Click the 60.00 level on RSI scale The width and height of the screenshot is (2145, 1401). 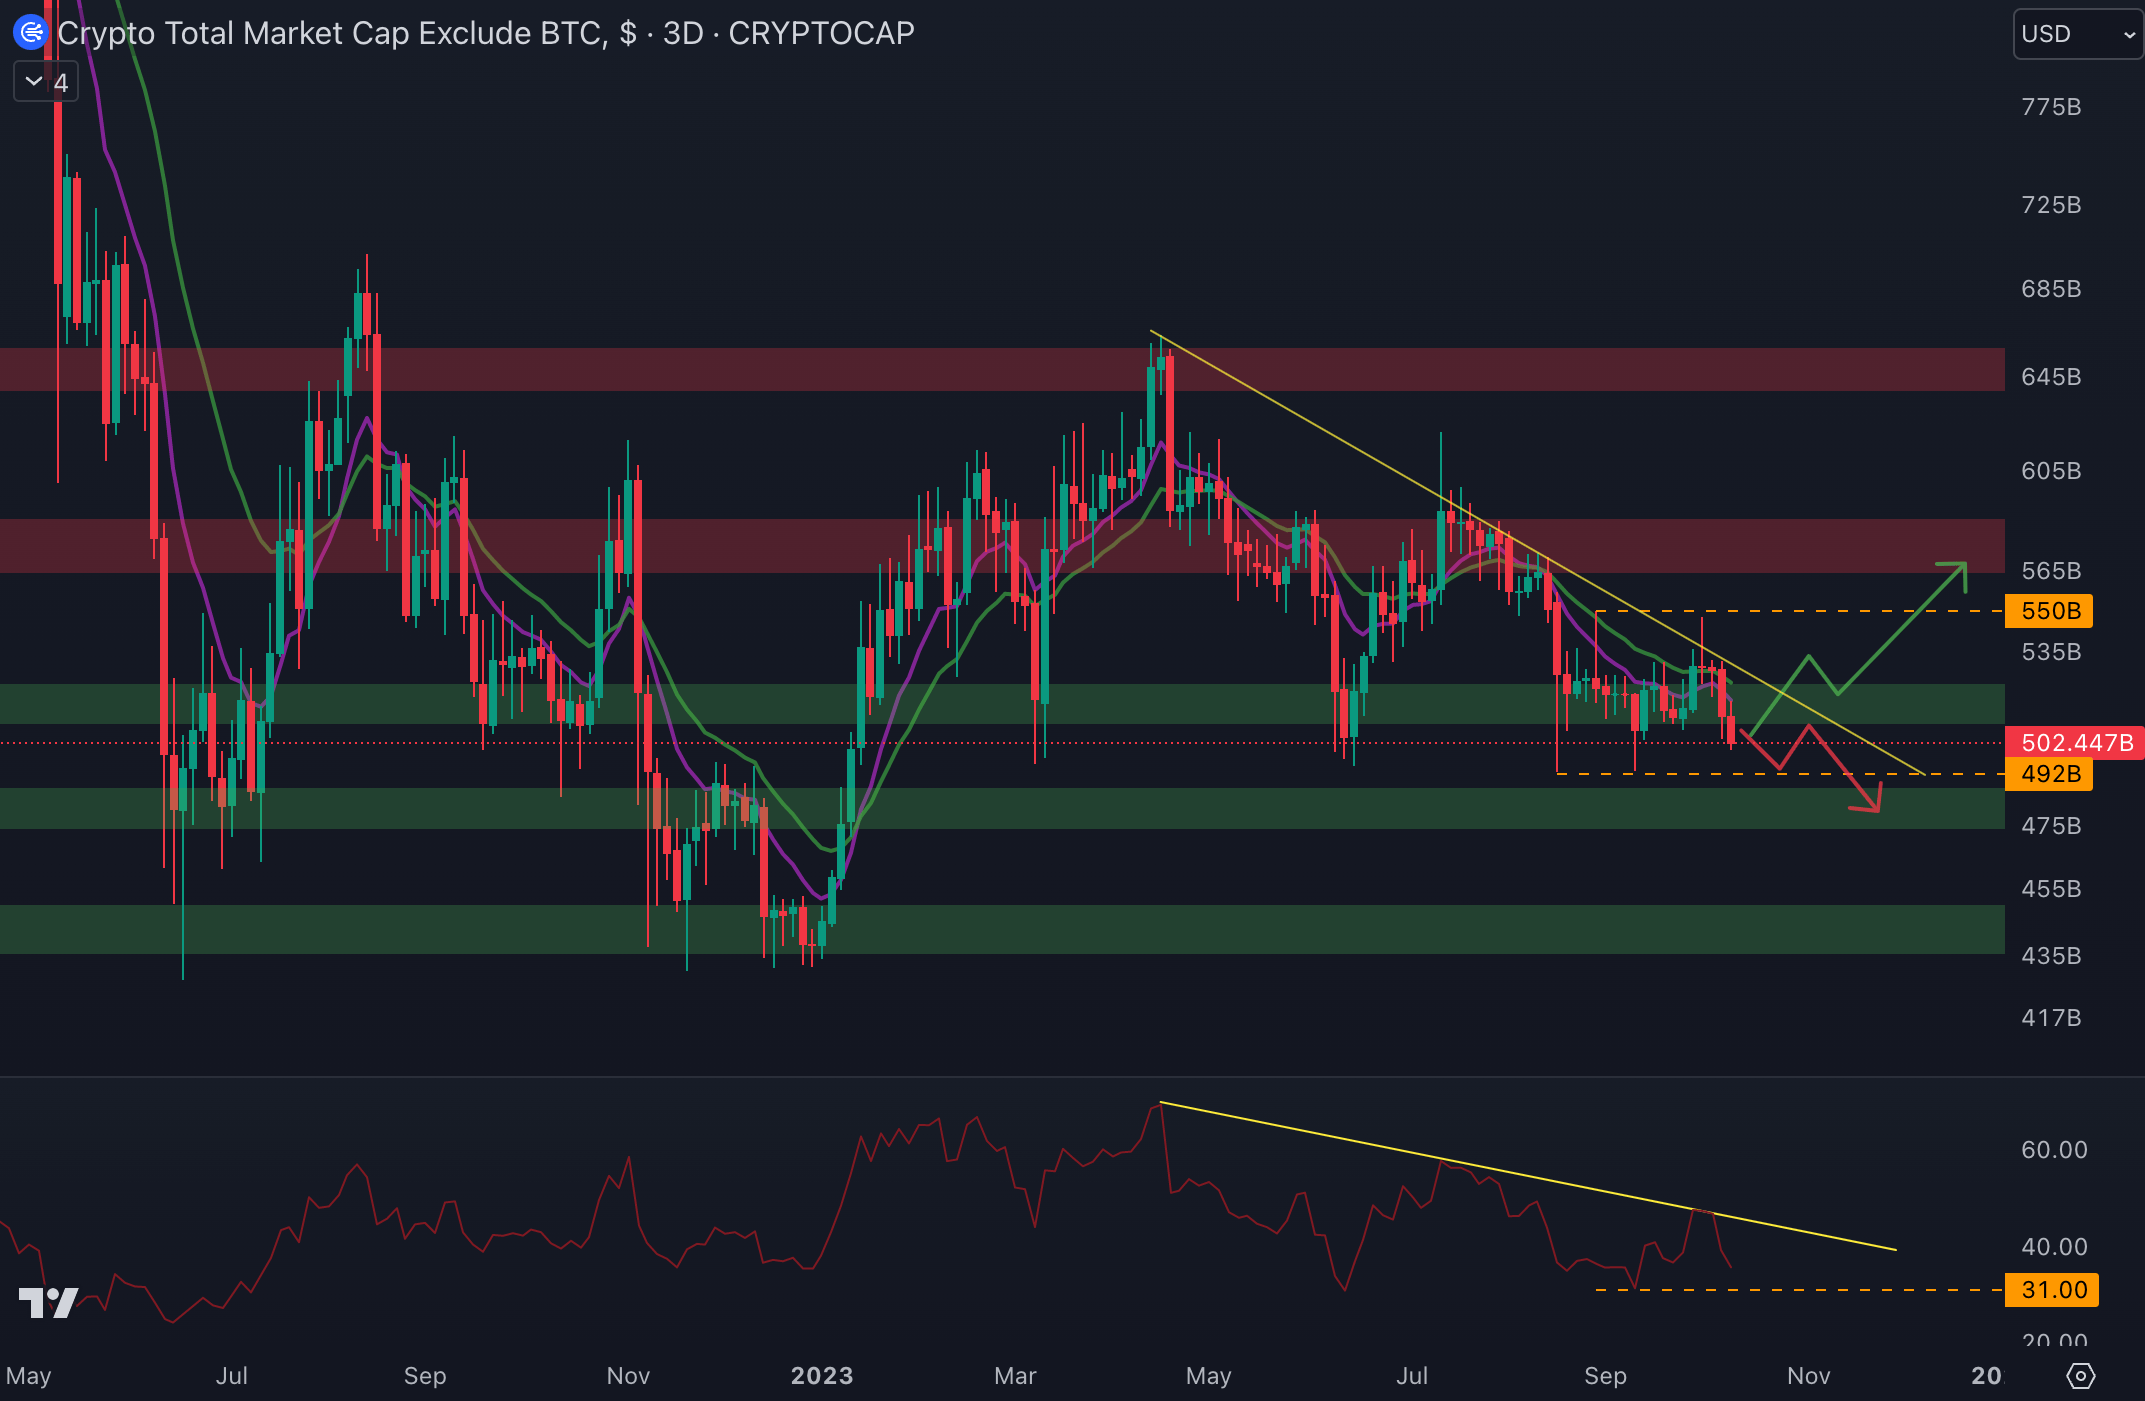[x=2053, y=1150]
